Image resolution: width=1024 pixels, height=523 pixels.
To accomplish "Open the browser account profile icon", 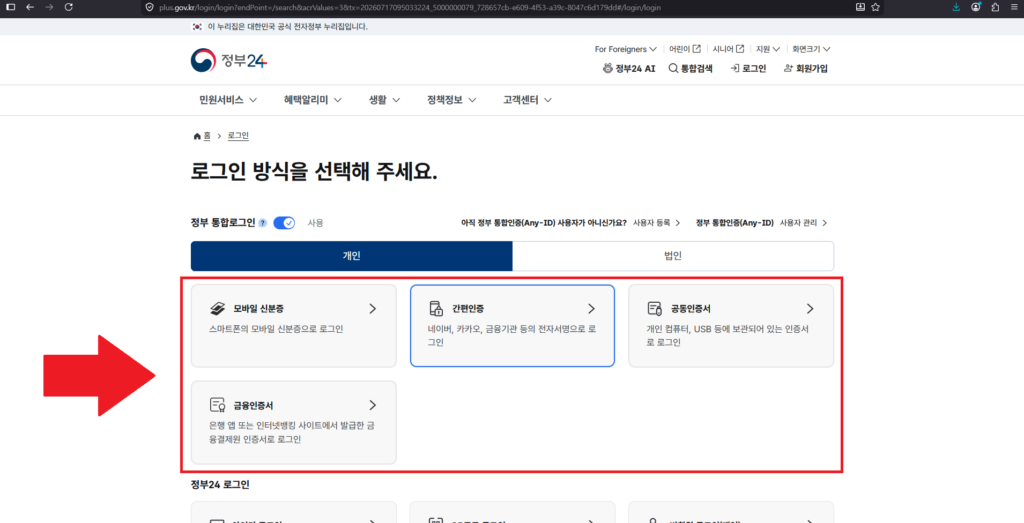I will tap(976, 7).
